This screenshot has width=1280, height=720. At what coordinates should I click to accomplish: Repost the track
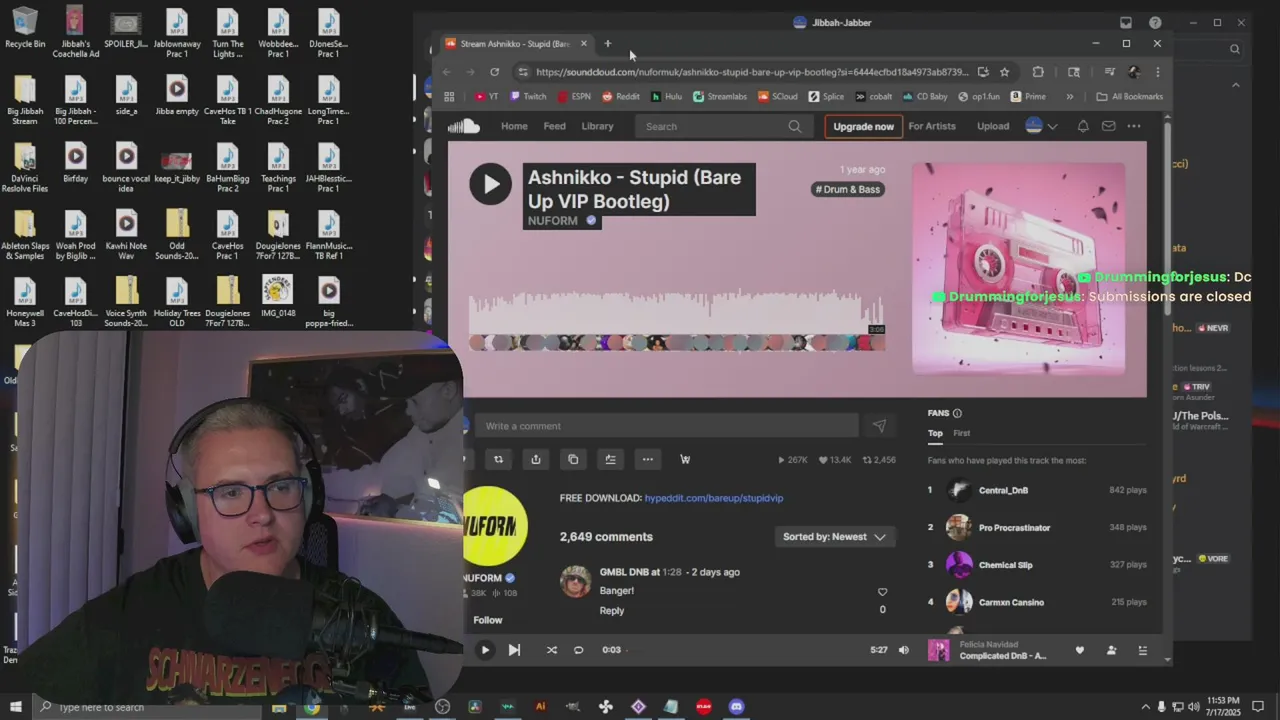(x=498, y=459)
